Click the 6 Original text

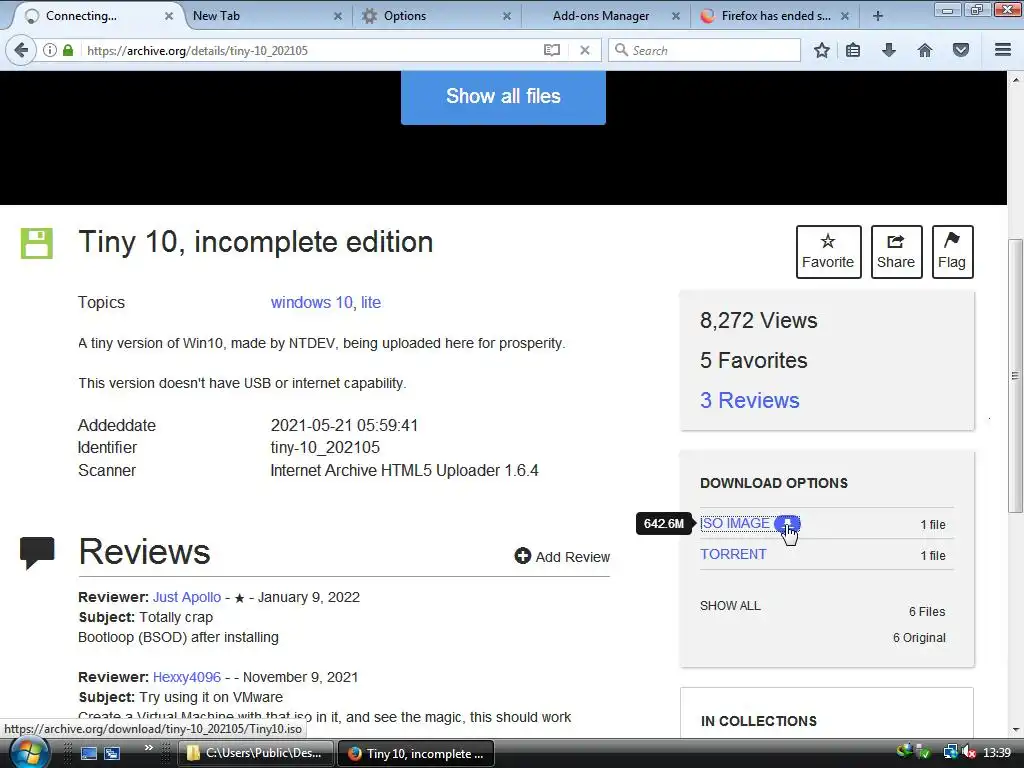point(919,638)
